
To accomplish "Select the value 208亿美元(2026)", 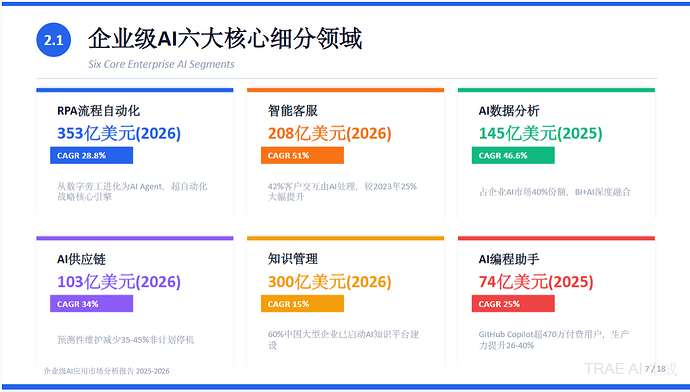I will 330,133.
